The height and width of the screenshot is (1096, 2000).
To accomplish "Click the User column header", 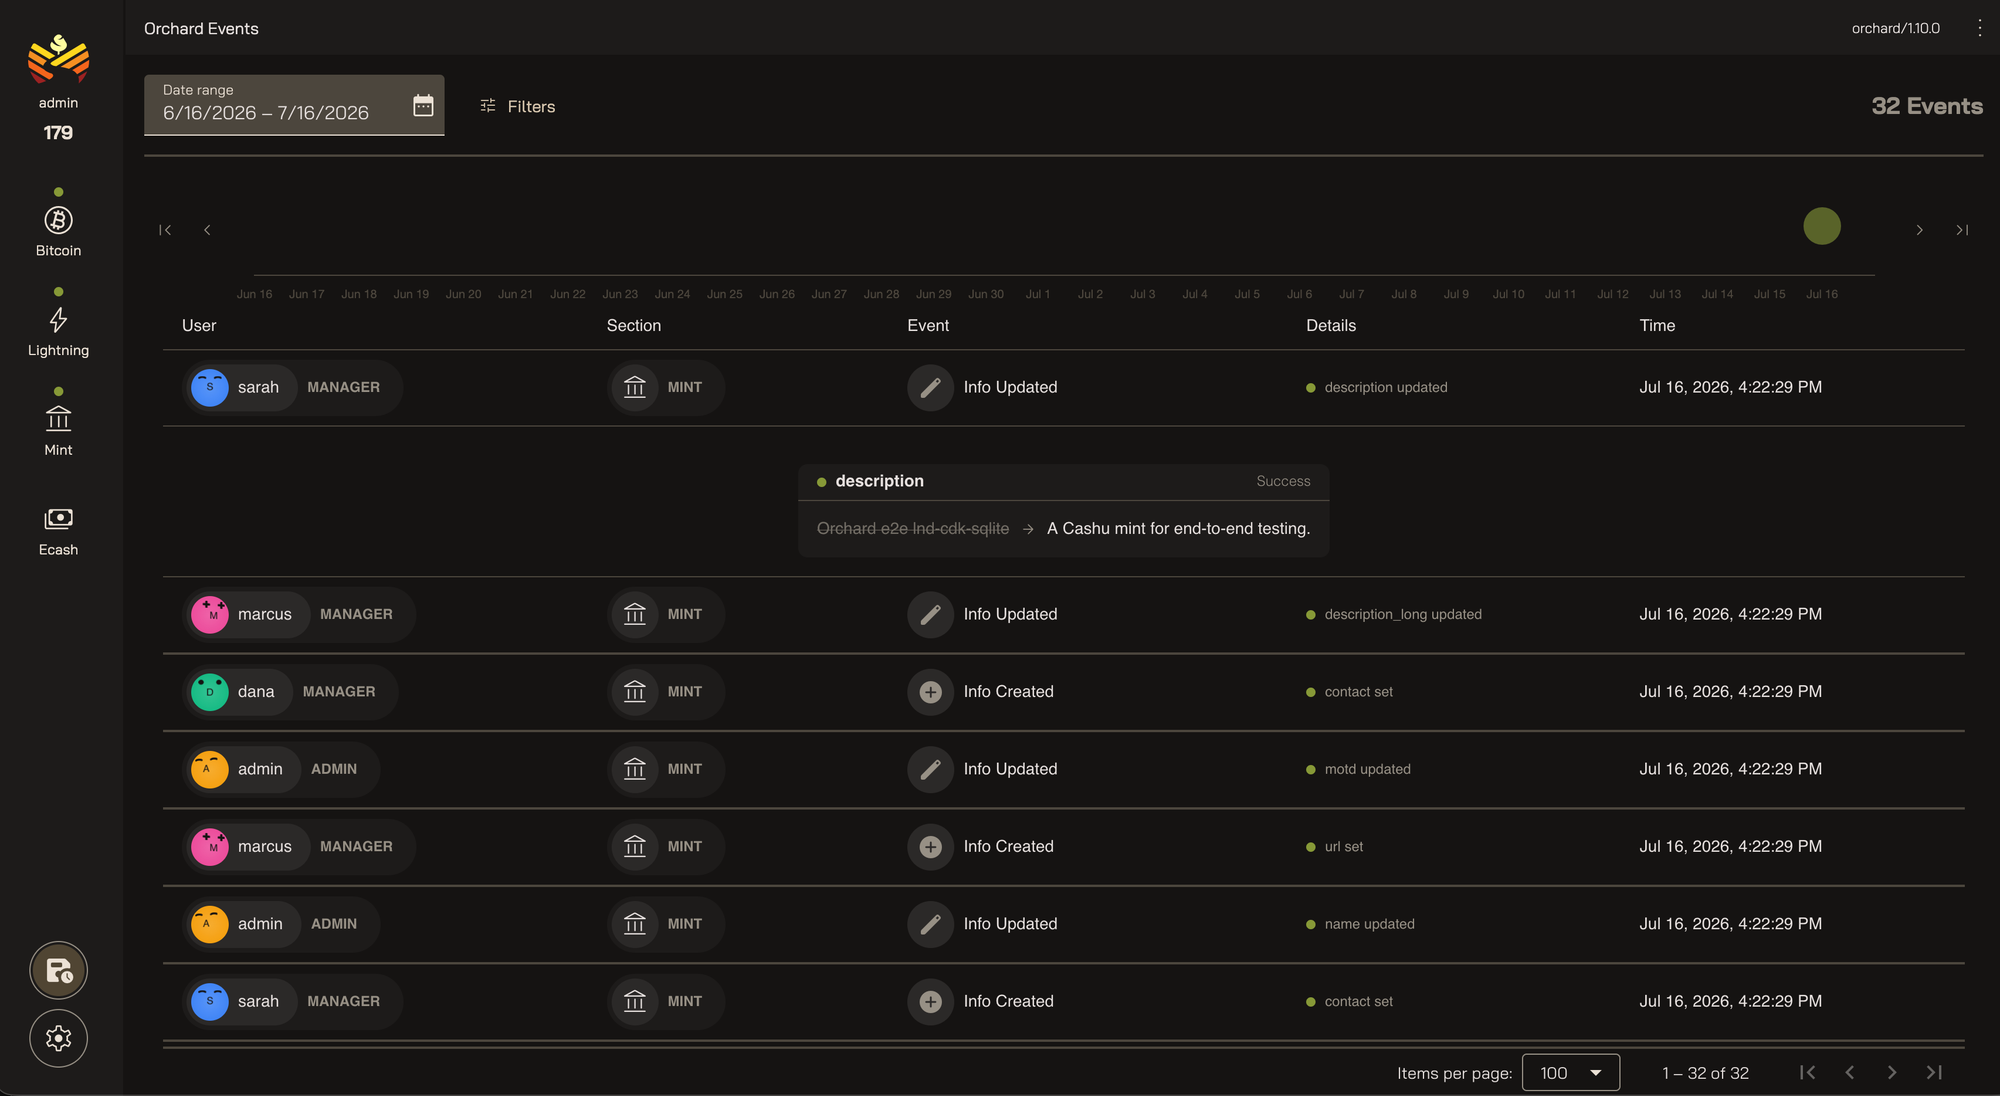I will 199,326.
